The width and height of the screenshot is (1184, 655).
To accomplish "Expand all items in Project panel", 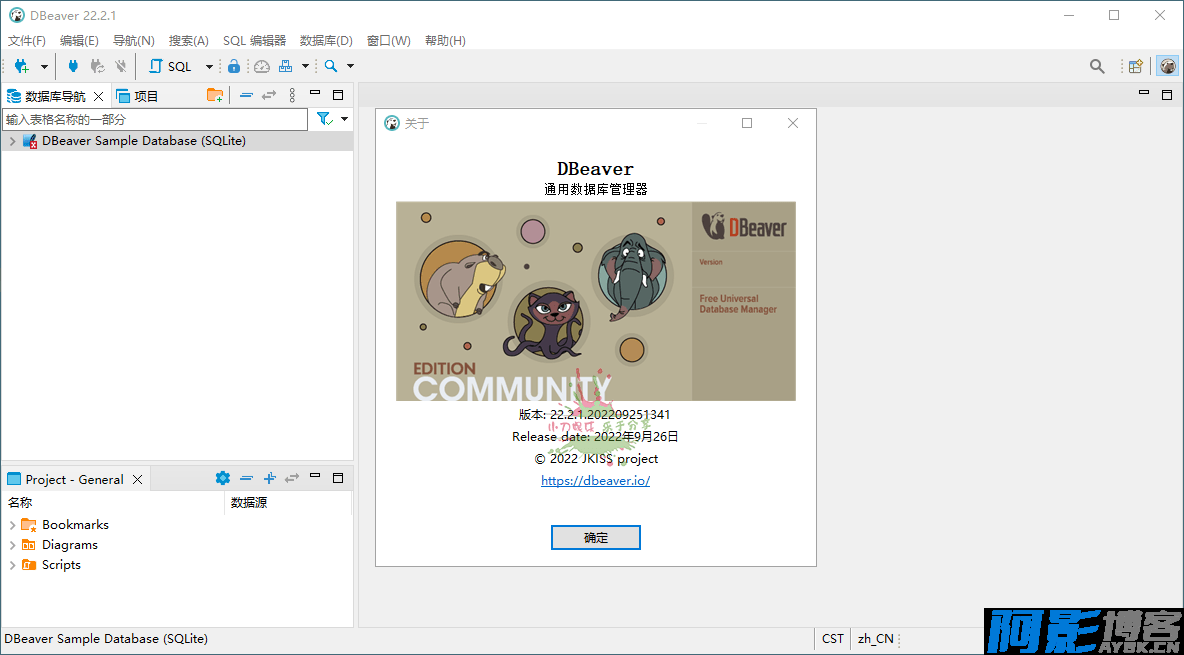I will [270, 477].
